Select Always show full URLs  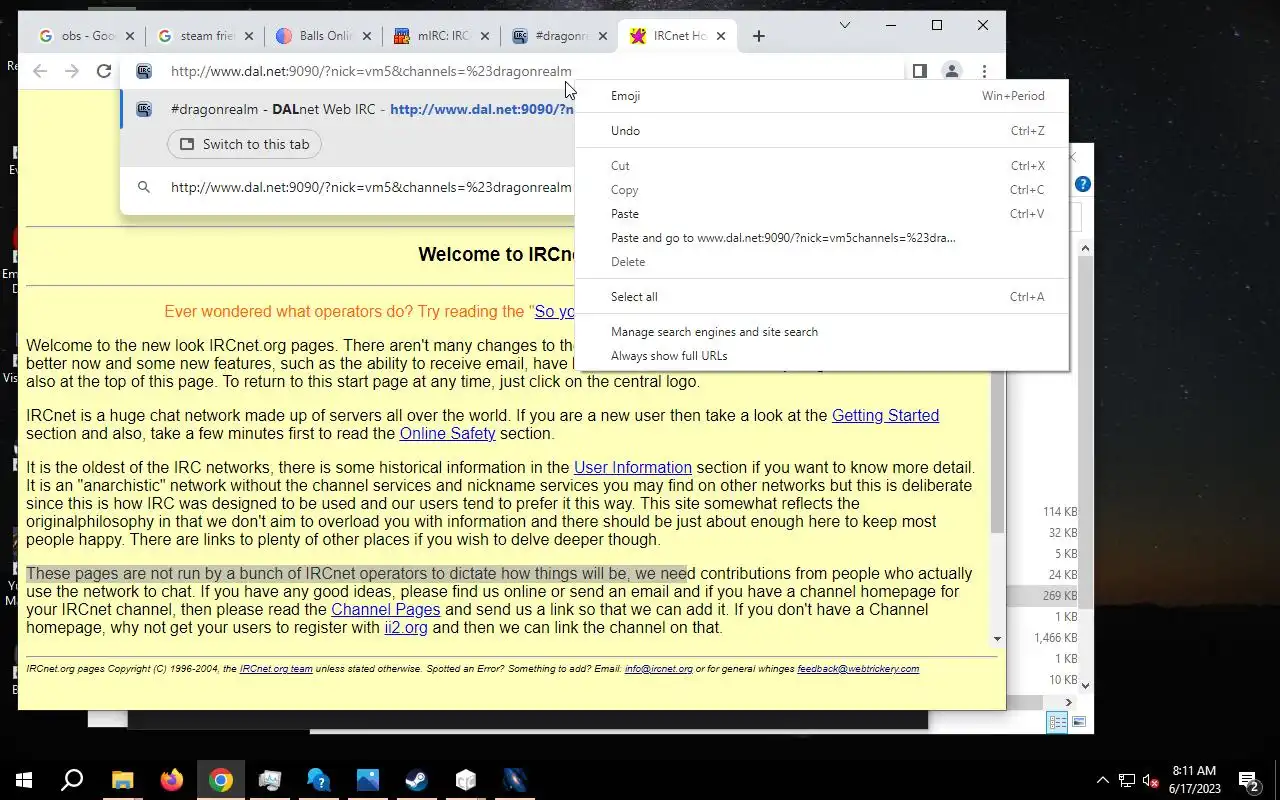coord(821,356)
